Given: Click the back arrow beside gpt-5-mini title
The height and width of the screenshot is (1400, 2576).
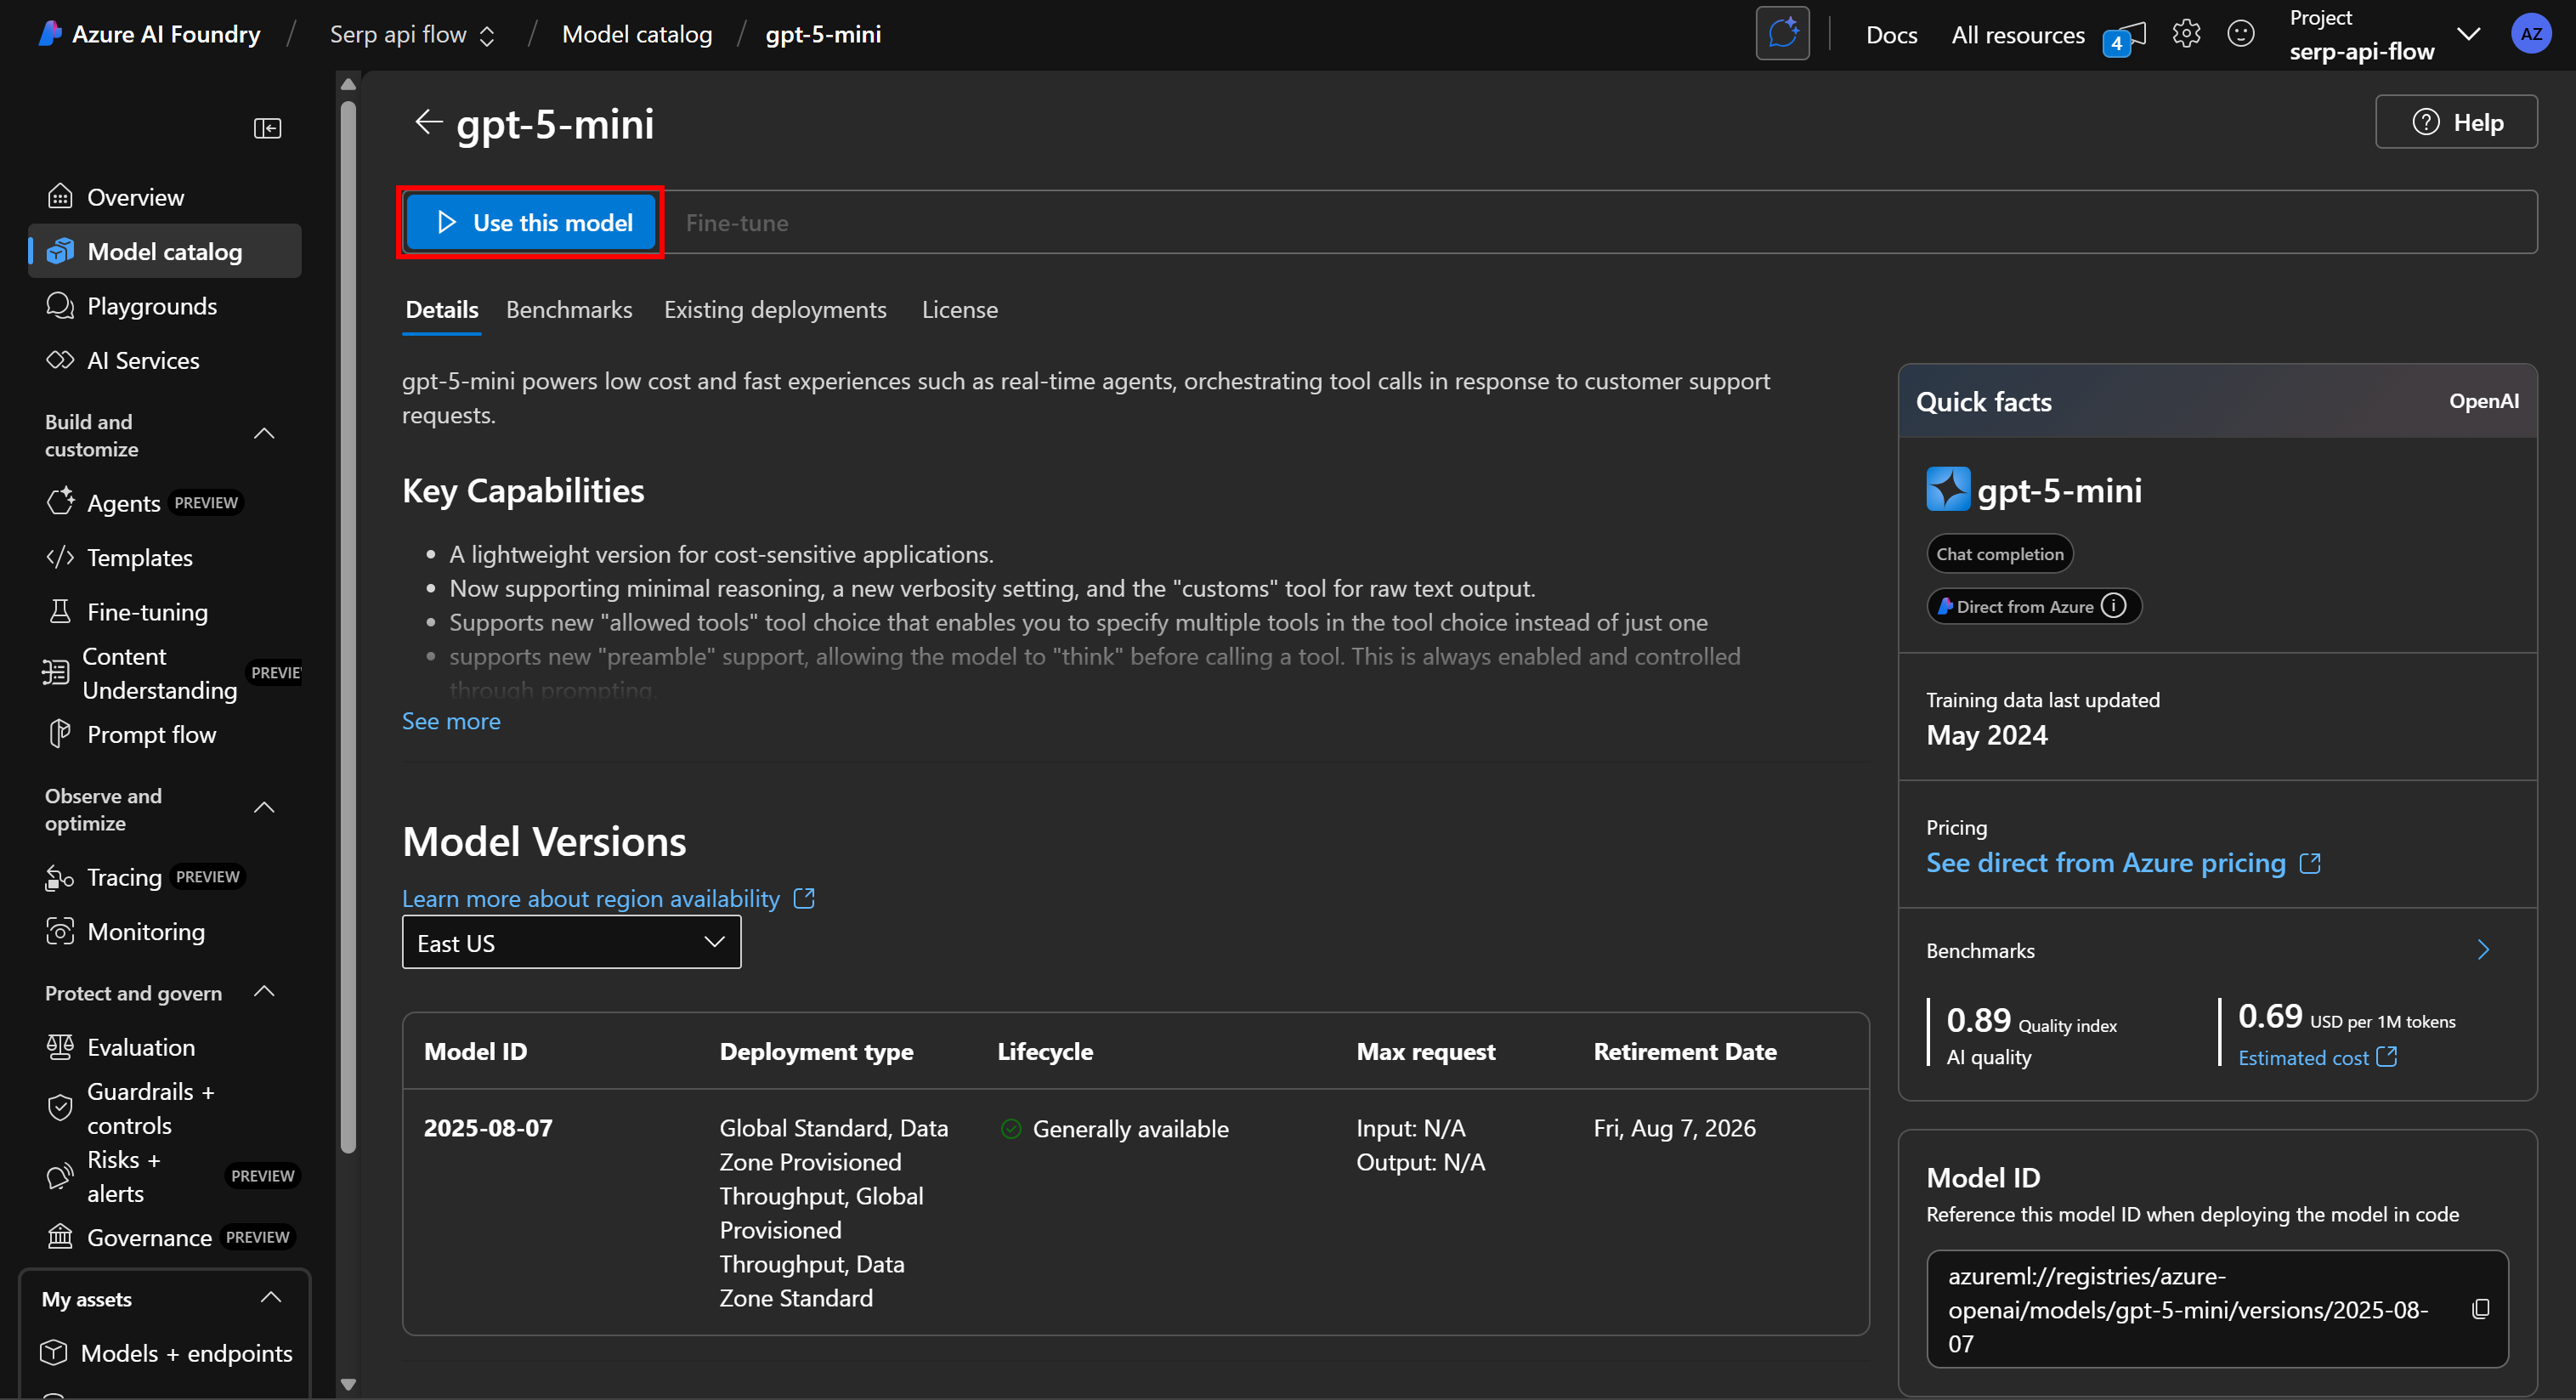Looking at the screenshot, I should (x=428, y=122).
